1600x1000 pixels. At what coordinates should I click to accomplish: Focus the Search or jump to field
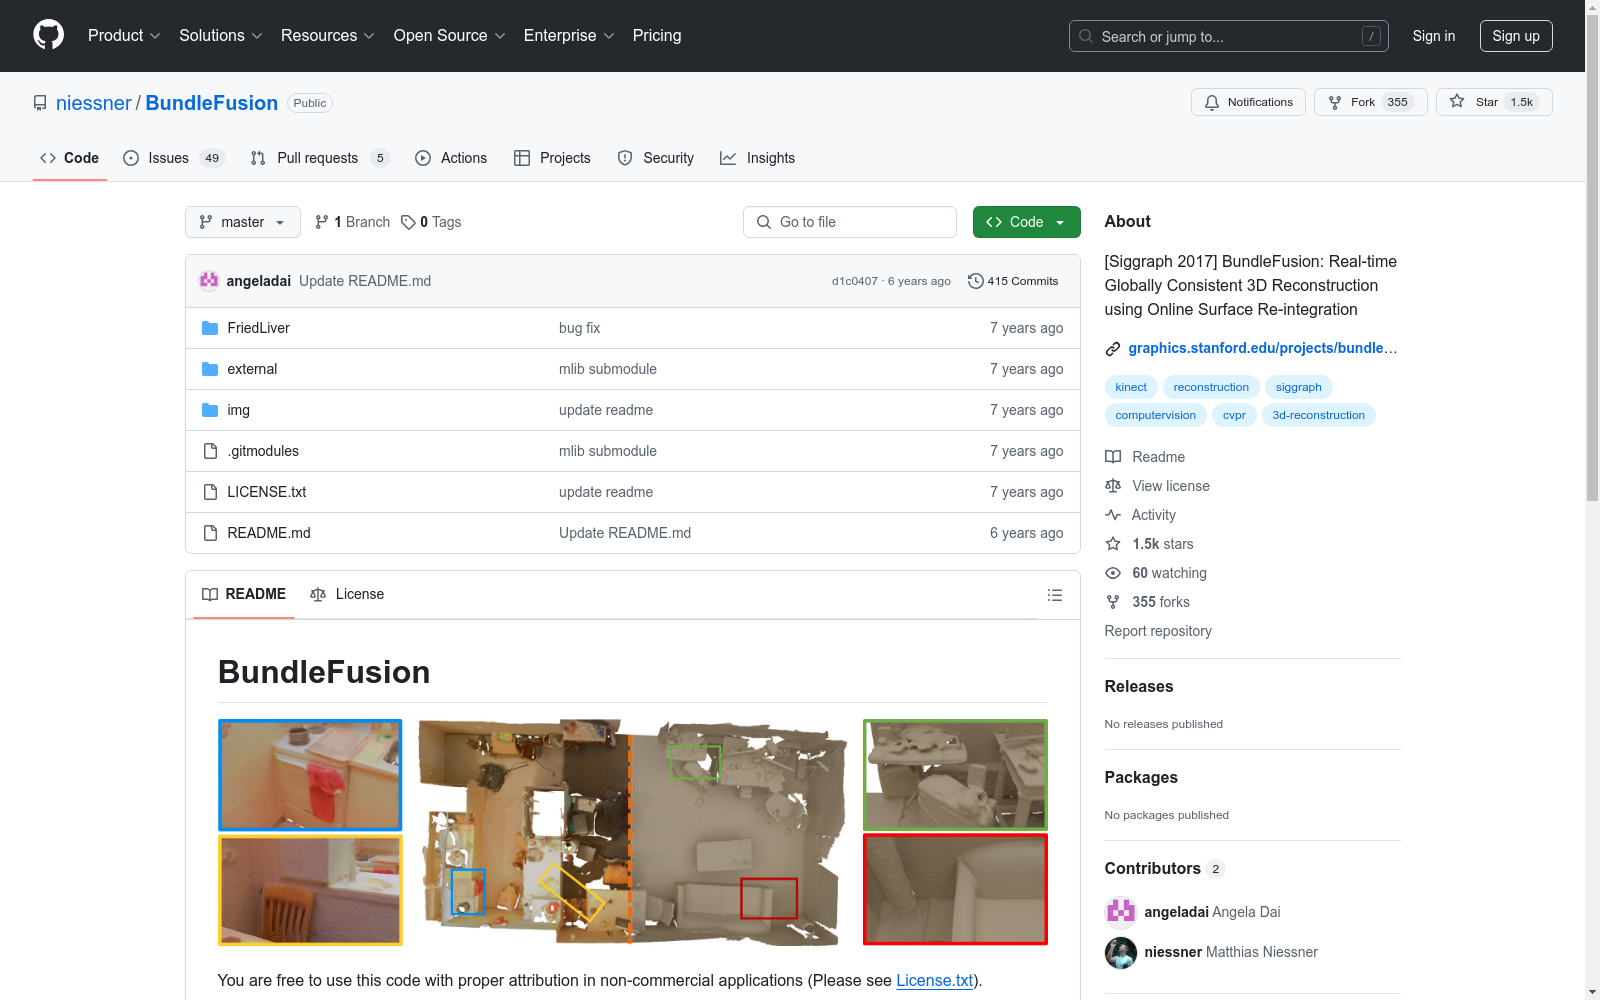pyautogui.click(x=1227, y=36)
